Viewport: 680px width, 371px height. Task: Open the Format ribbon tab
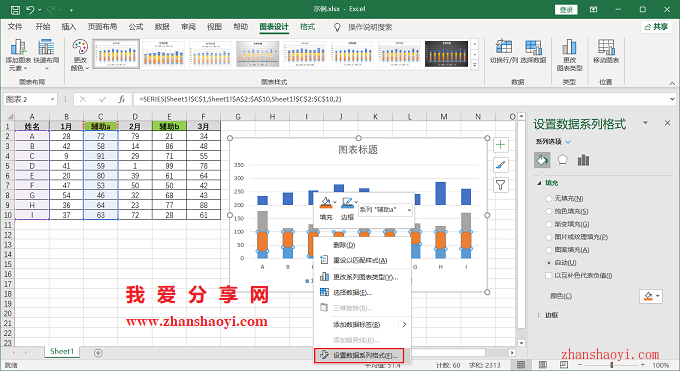(307, 27)
